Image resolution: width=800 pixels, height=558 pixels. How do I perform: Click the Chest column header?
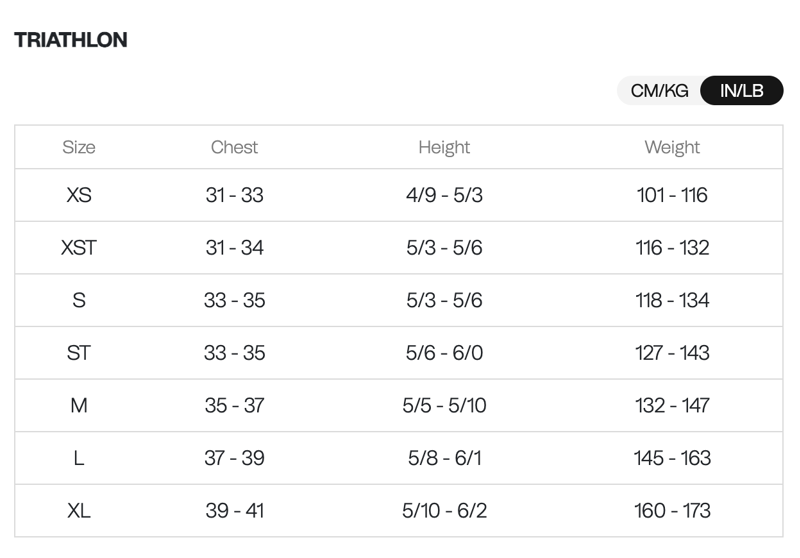[234, 147]
